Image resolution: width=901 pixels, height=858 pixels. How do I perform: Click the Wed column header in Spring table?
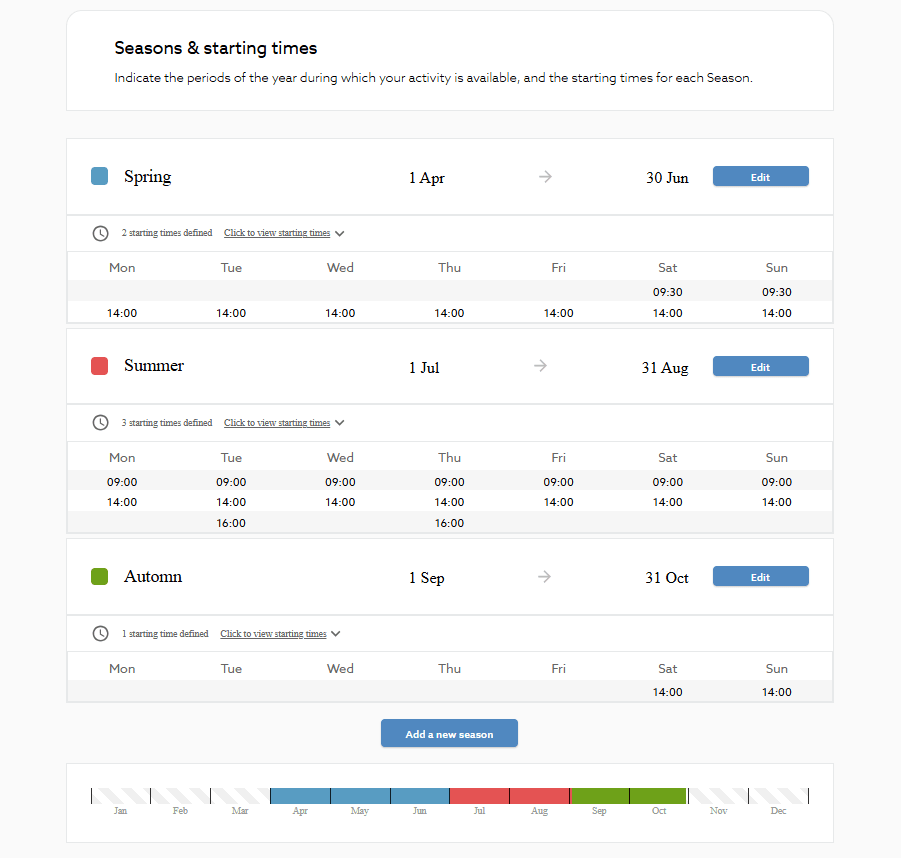[x=340, y=268]
